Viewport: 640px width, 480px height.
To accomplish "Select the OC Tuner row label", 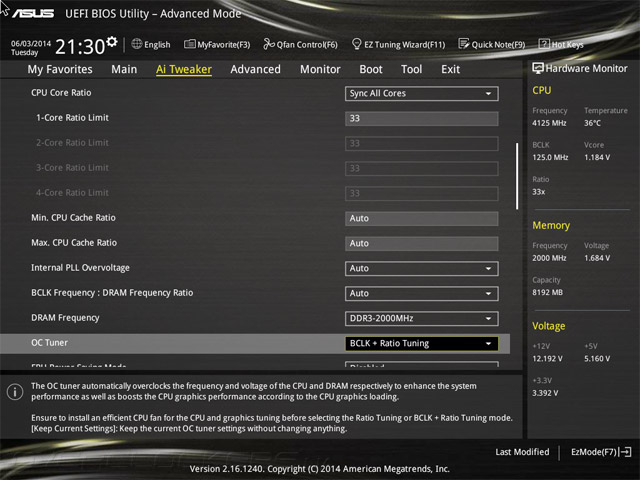I will (49, 343).
